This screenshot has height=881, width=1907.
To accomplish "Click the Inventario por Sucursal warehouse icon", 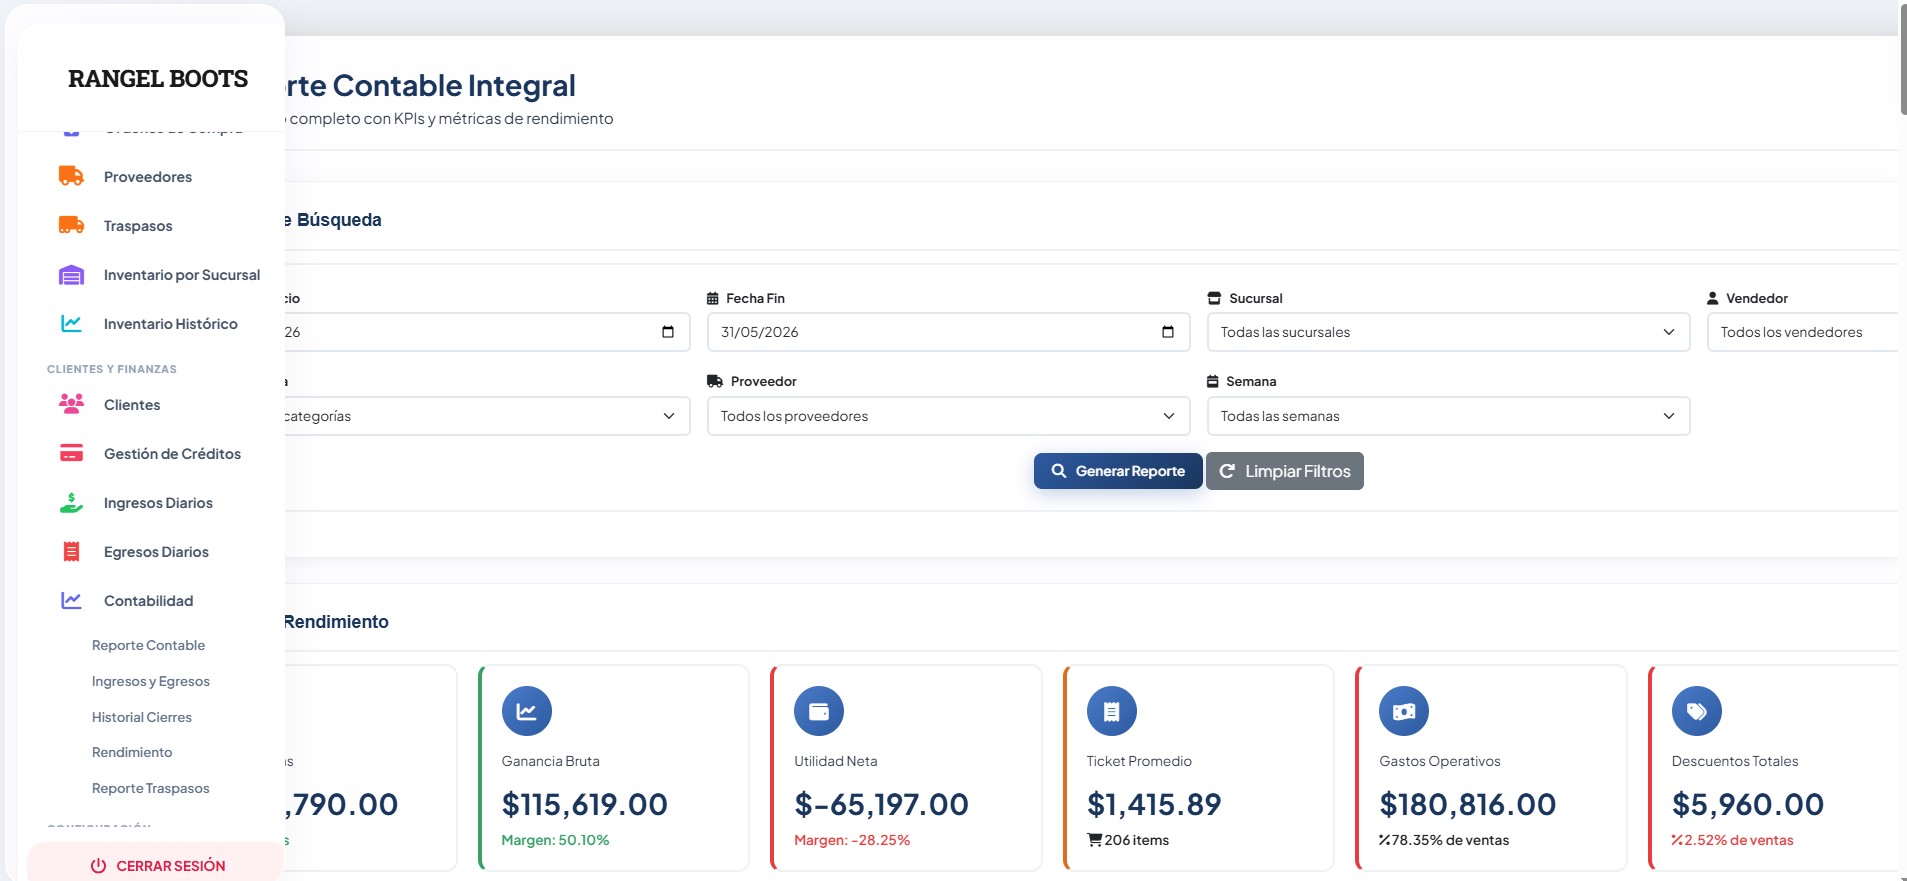I will (71, 275).
